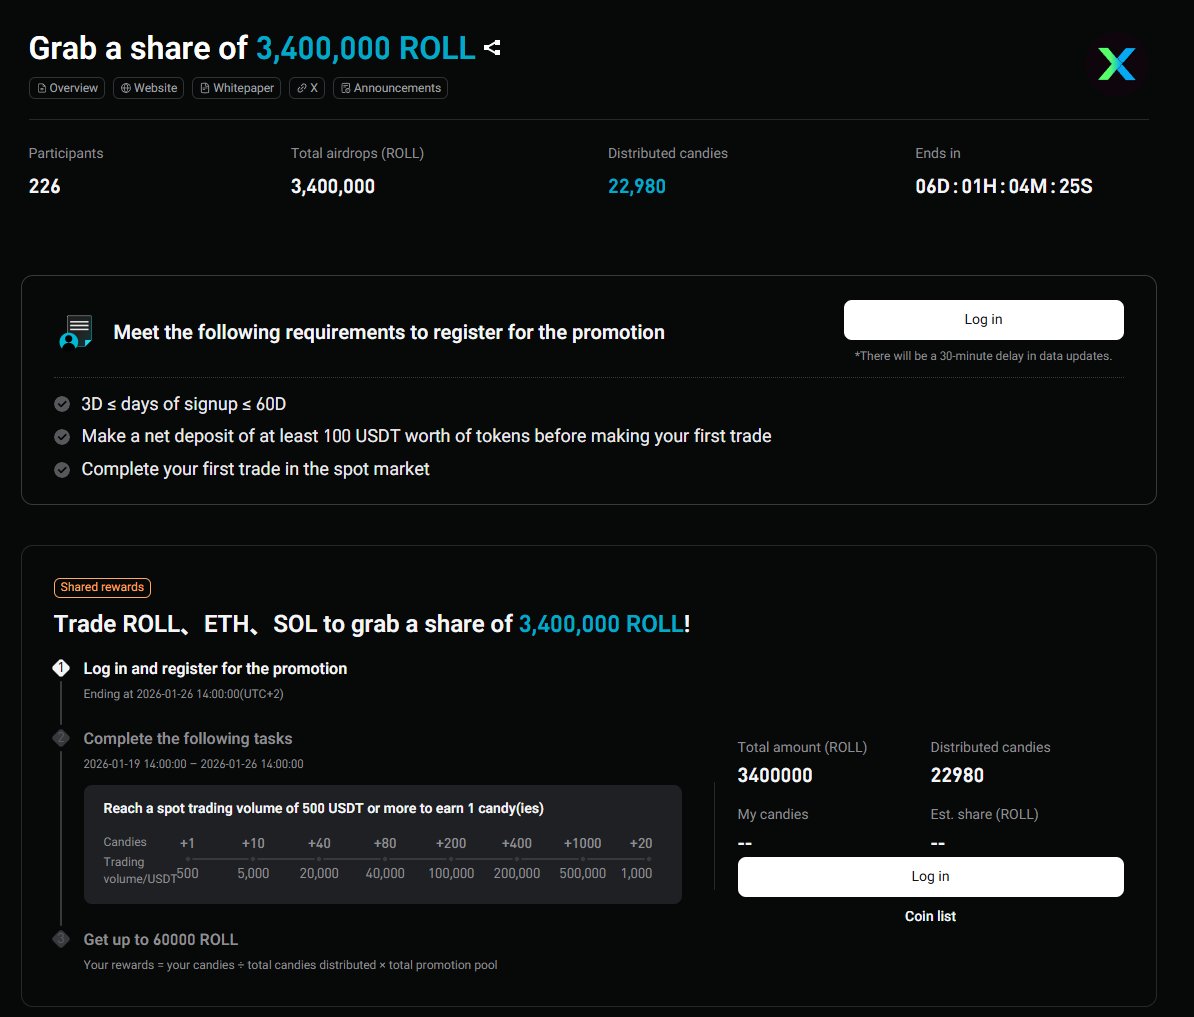This screenshot has height=1017, width=1194.
Task: Click the +80 candies tier label
Action: tap(385, 843)
